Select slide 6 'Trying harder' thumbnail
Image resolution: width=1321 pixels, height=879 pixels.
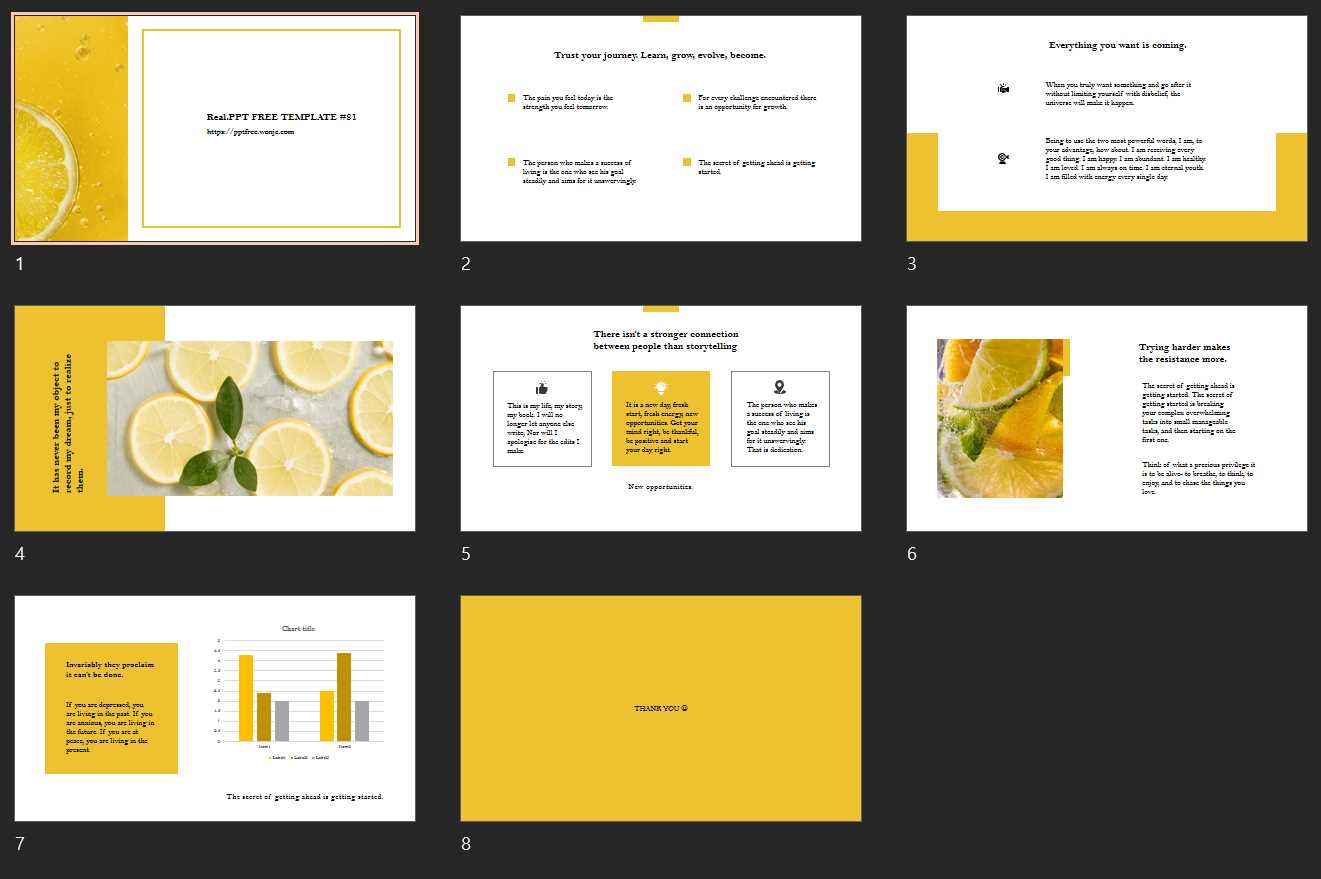click(x=1107, y=419)
